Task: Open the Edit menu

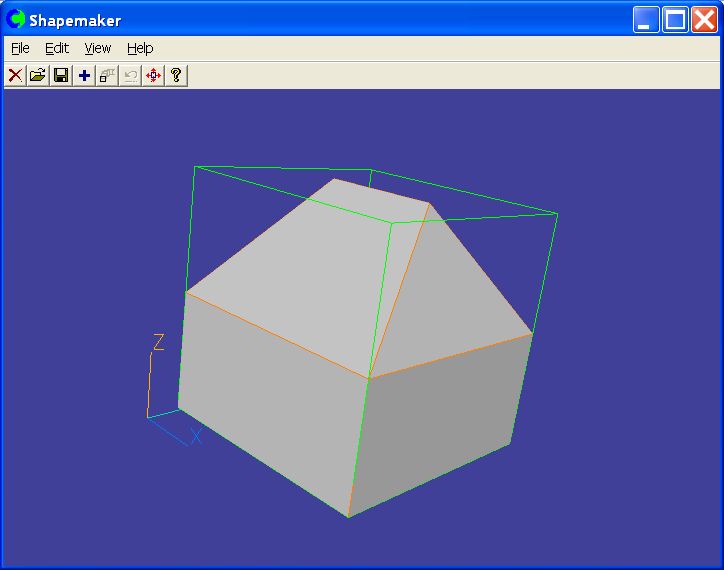Action: (57, 48)
